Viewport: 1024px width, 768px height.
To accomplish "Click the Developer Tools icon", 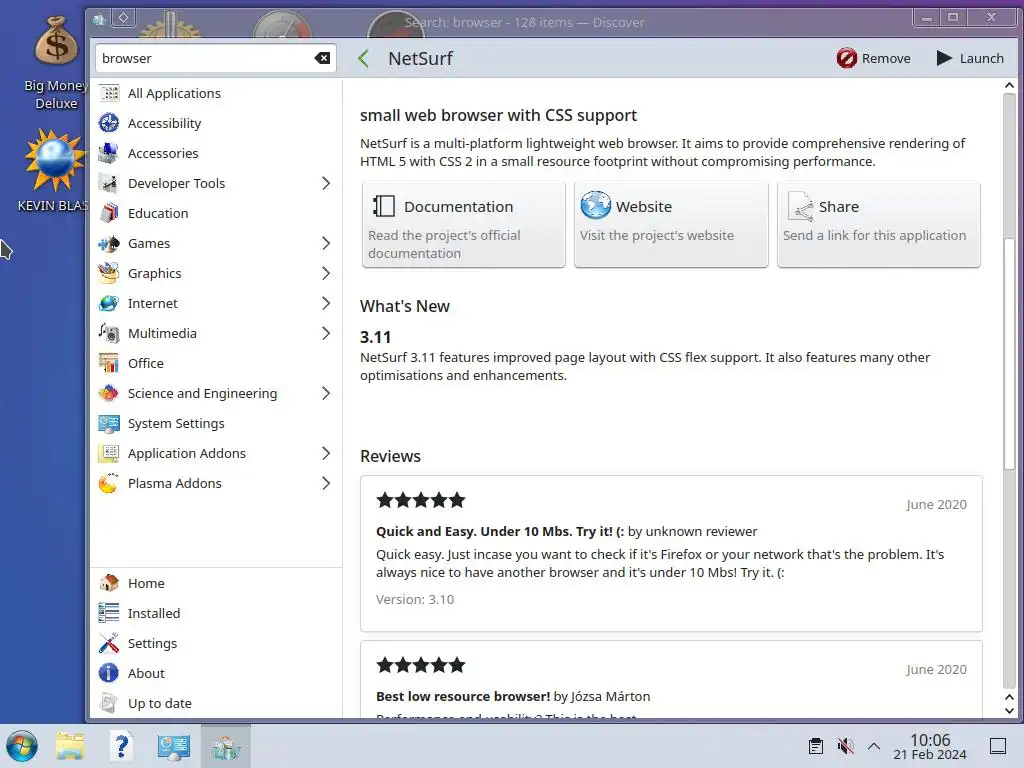I will tap(108, 184).
